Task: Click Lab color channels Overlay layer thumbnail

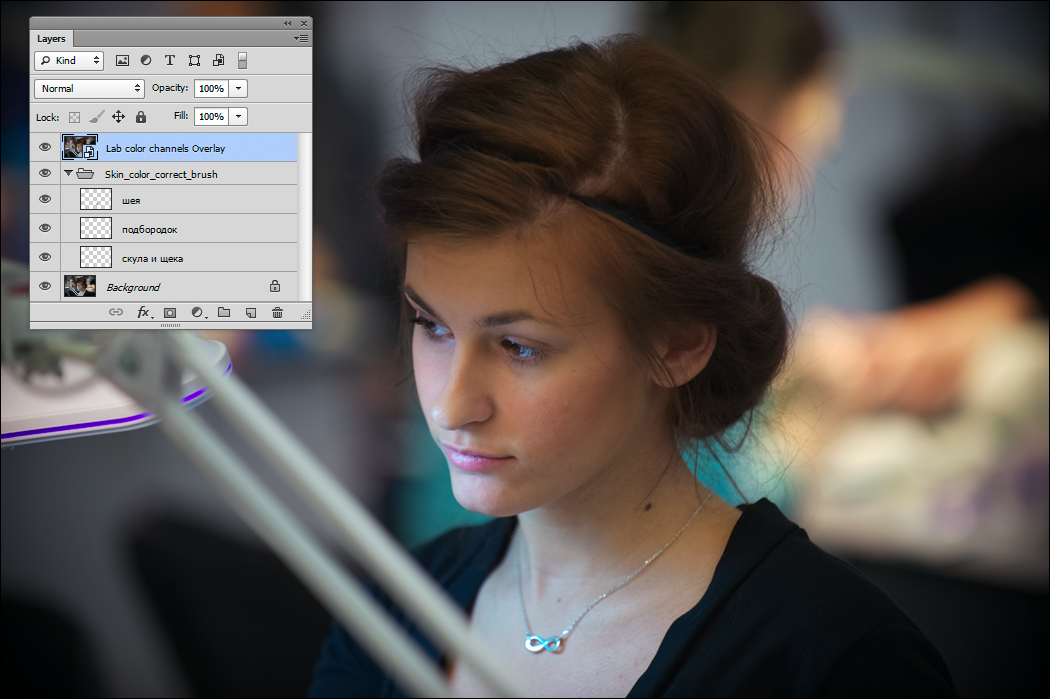Action: coord(80,147)
